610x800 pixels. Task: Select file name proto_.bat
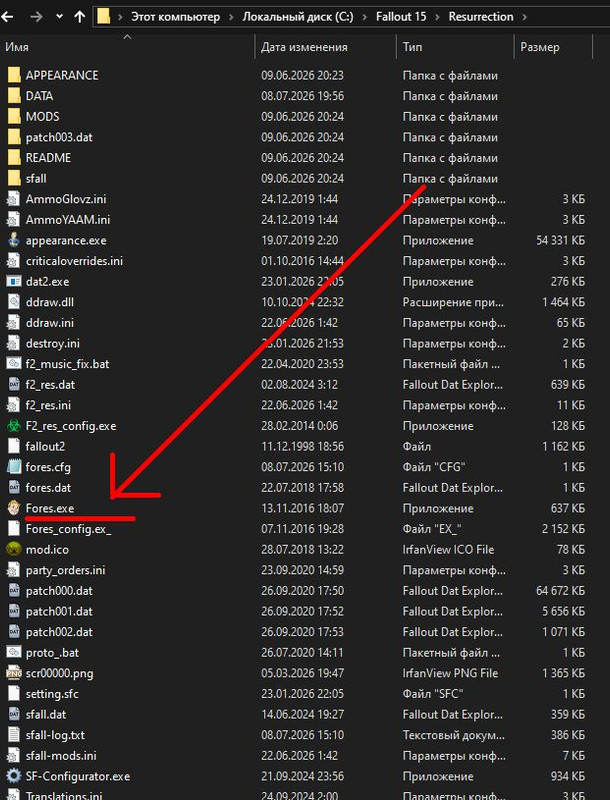[53, 653]
